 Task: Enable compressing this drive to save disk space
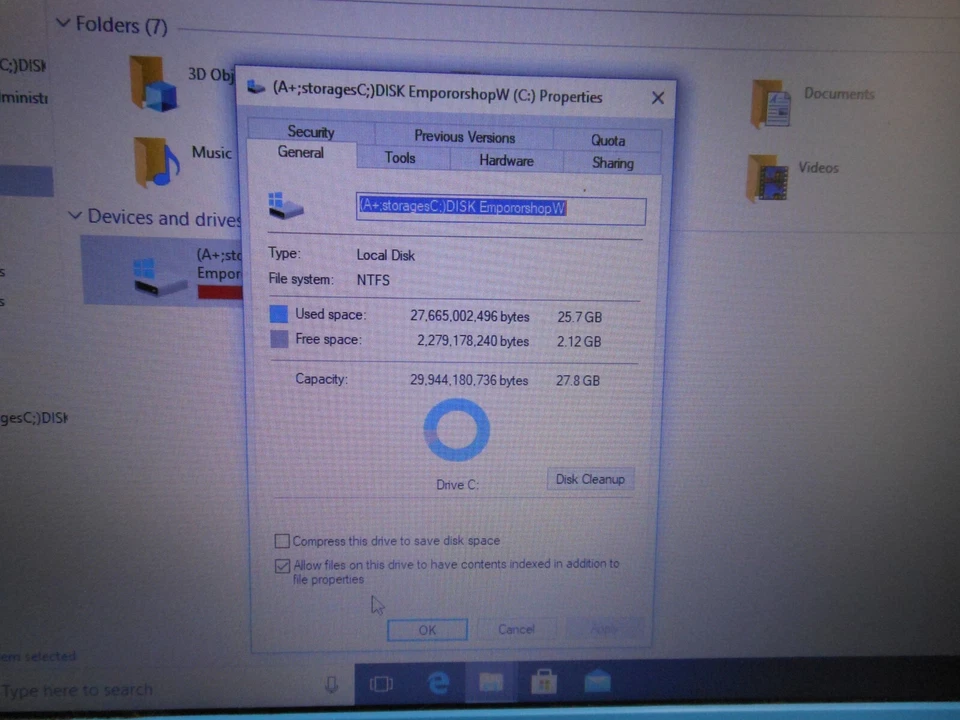tap(282, 541)
